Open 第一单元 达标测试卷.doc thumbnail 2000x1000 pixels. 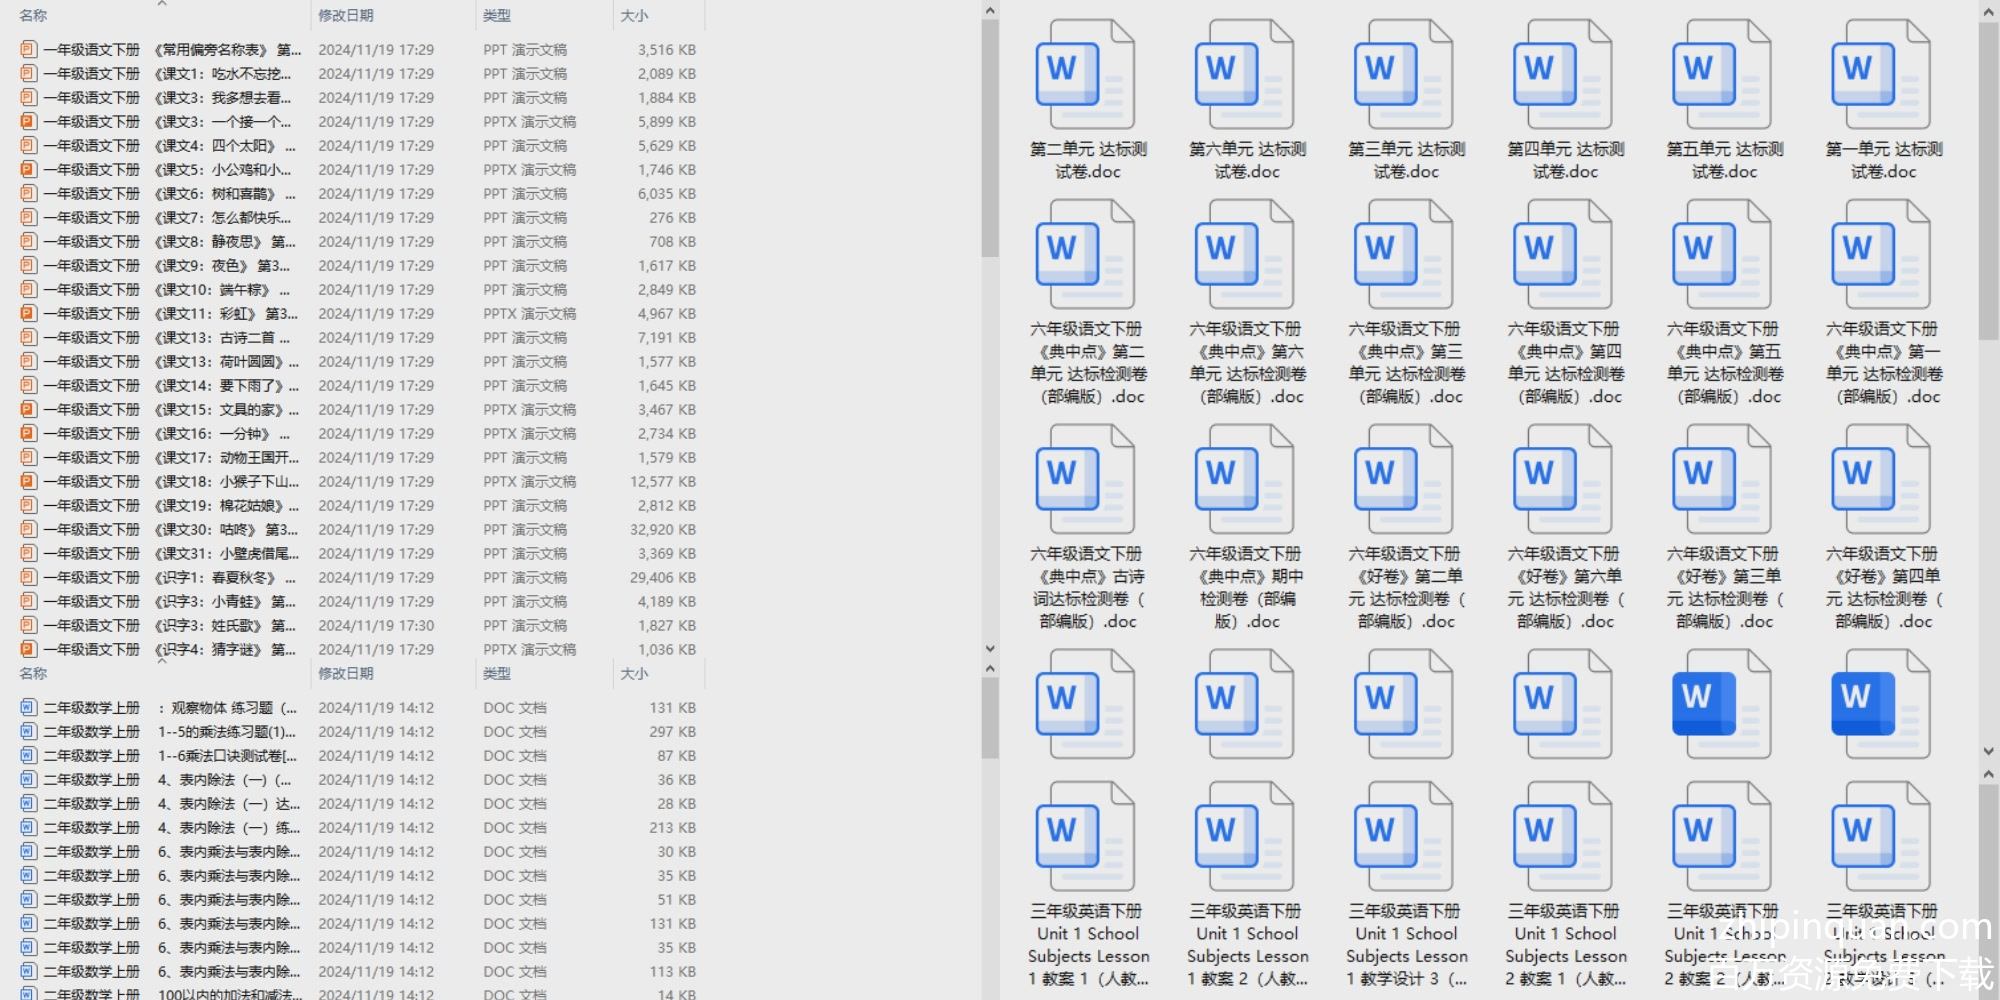point(1881,75)
